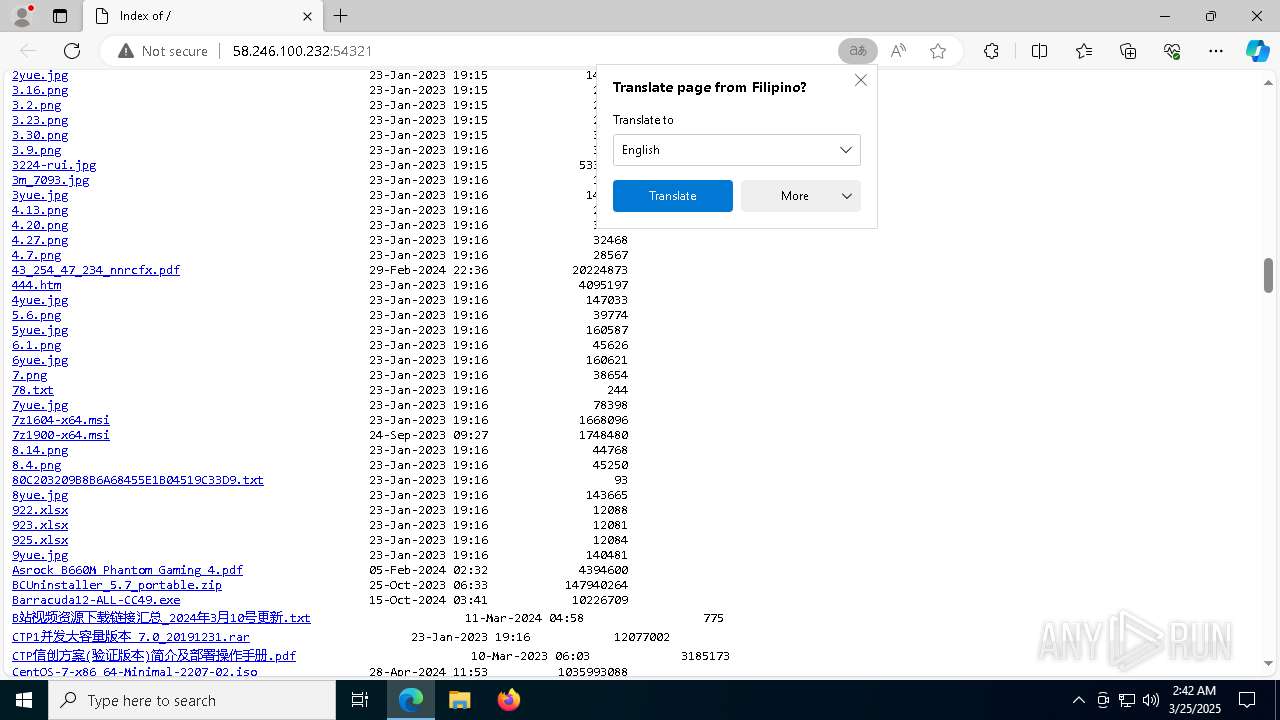
Task: Open the 3224-rui.jpg link
Action: click(54, 165)
